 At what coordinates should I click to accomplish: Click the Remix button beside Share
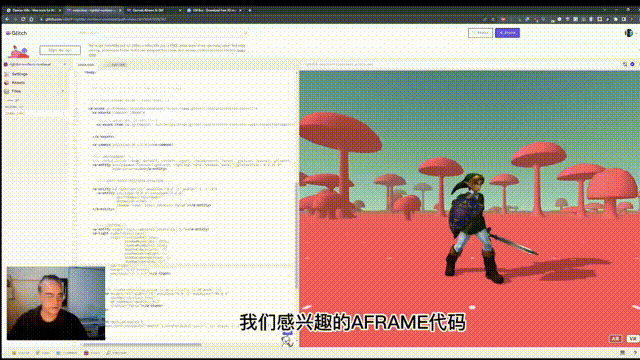pyautogui.click(x=480, y=33)
